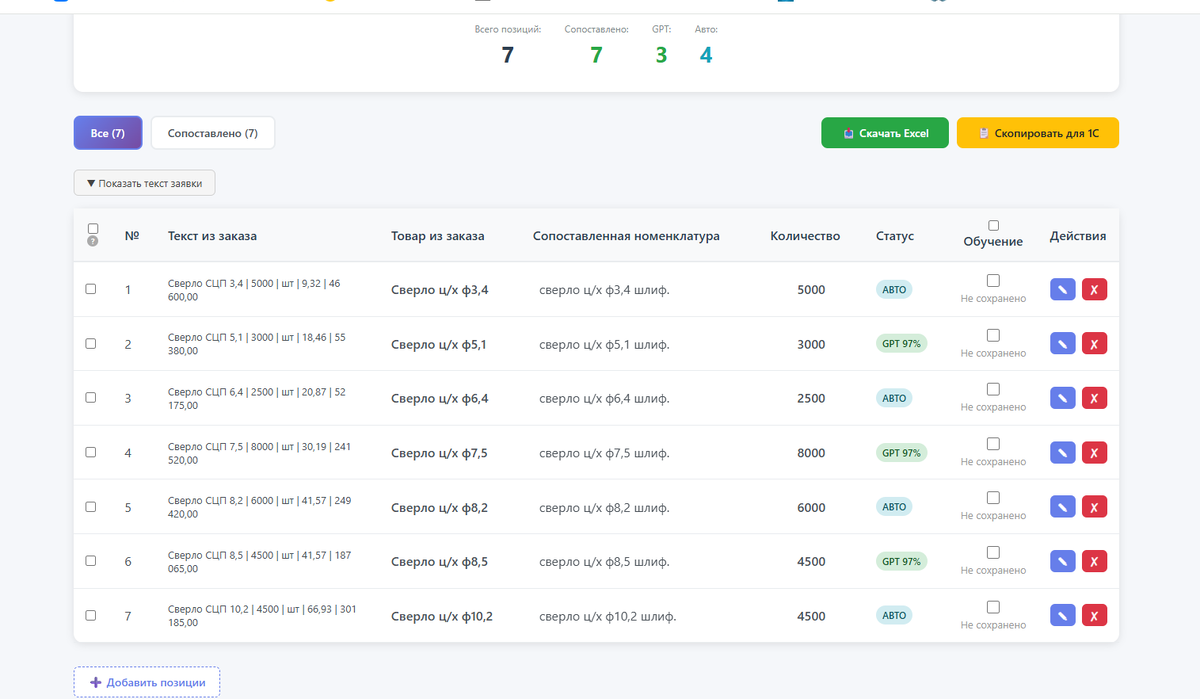
Task: Delete row 3 Сверло ц/х ф6,4
Action: point(1094,398)
